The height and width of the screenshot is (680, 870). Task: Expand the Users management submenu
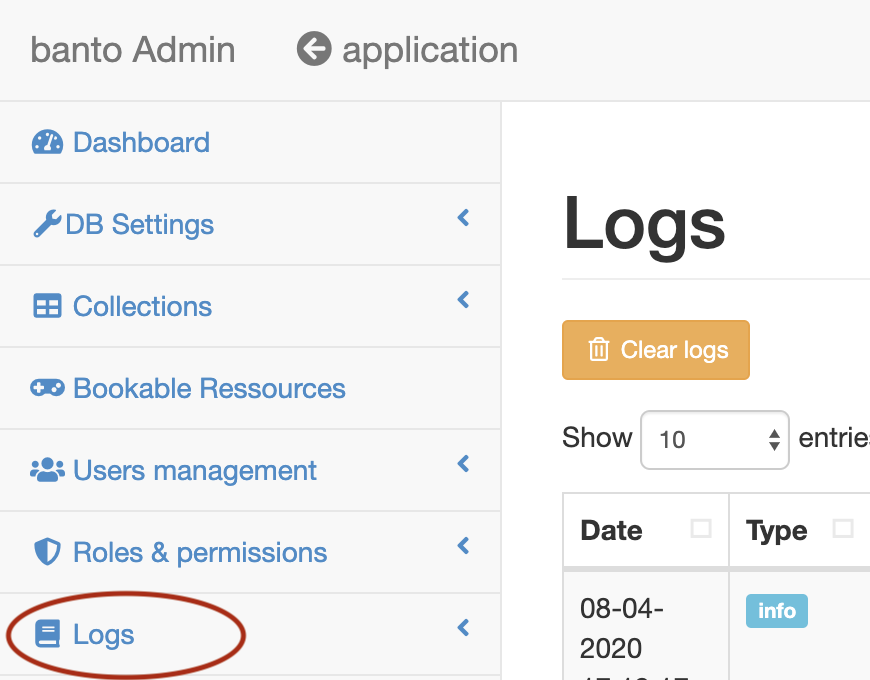(462, 463)
